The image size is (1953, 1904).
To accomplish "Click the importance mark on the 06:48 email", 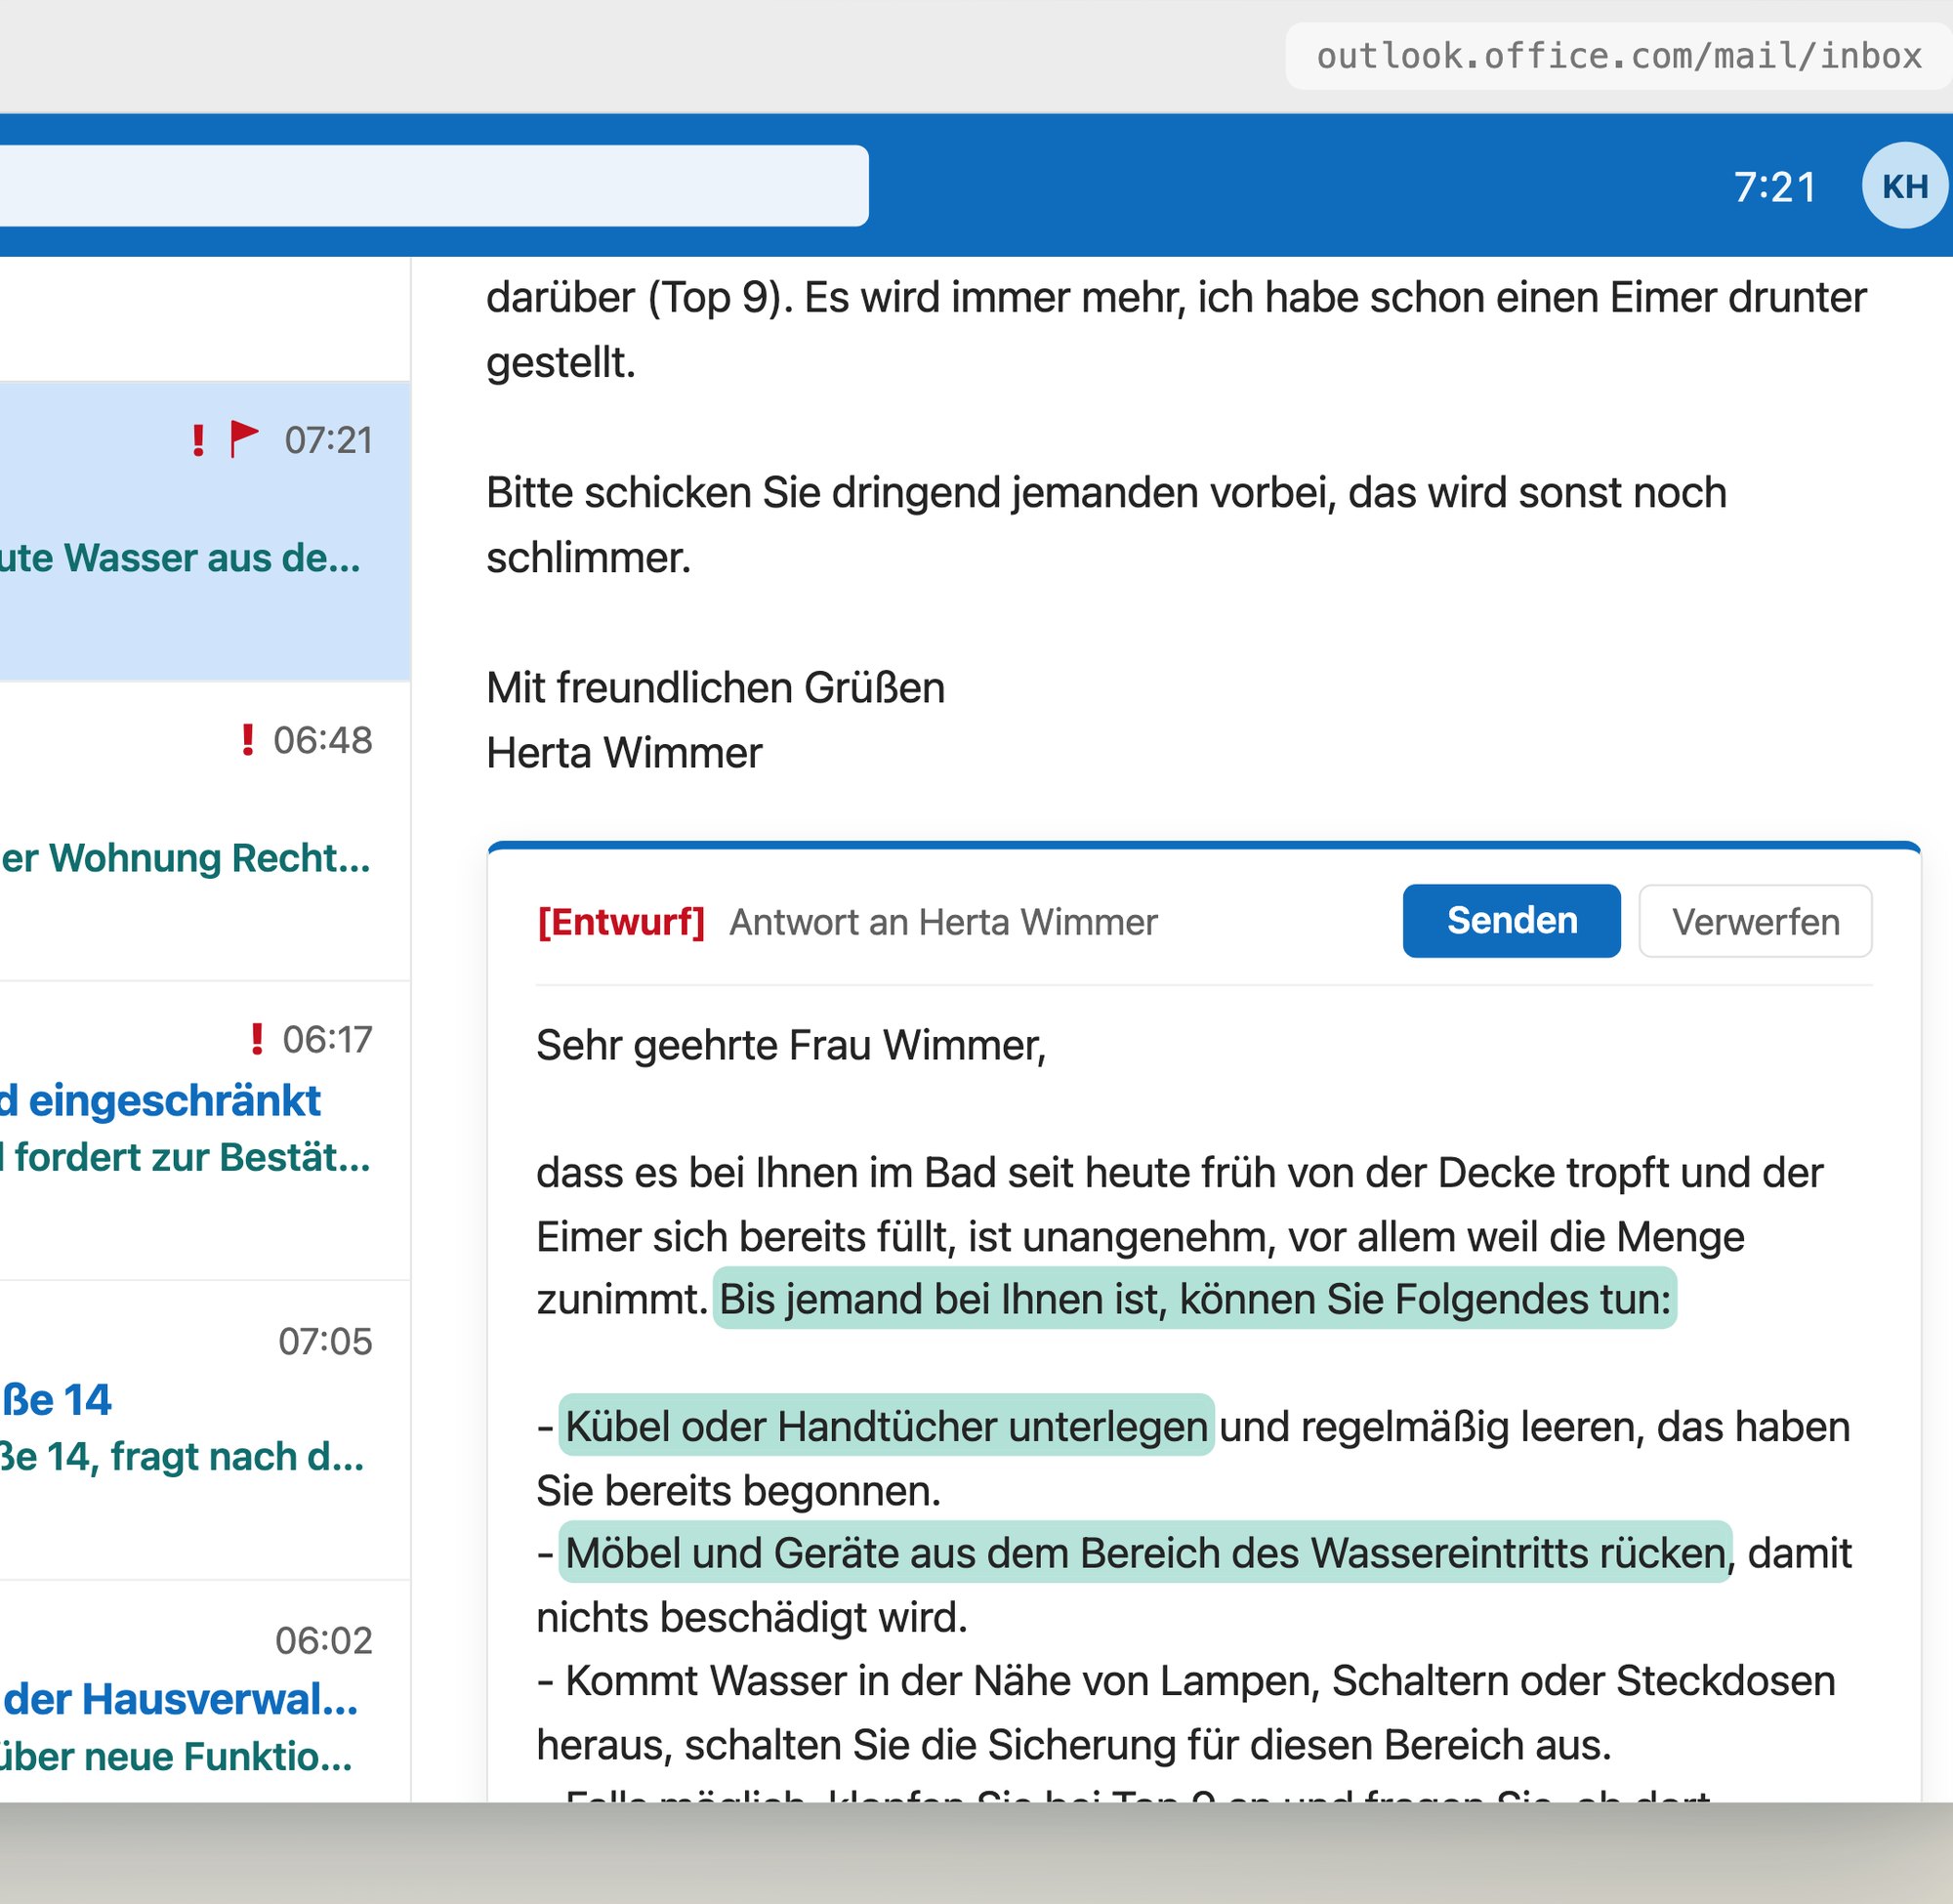I will [x=247, y=740].
